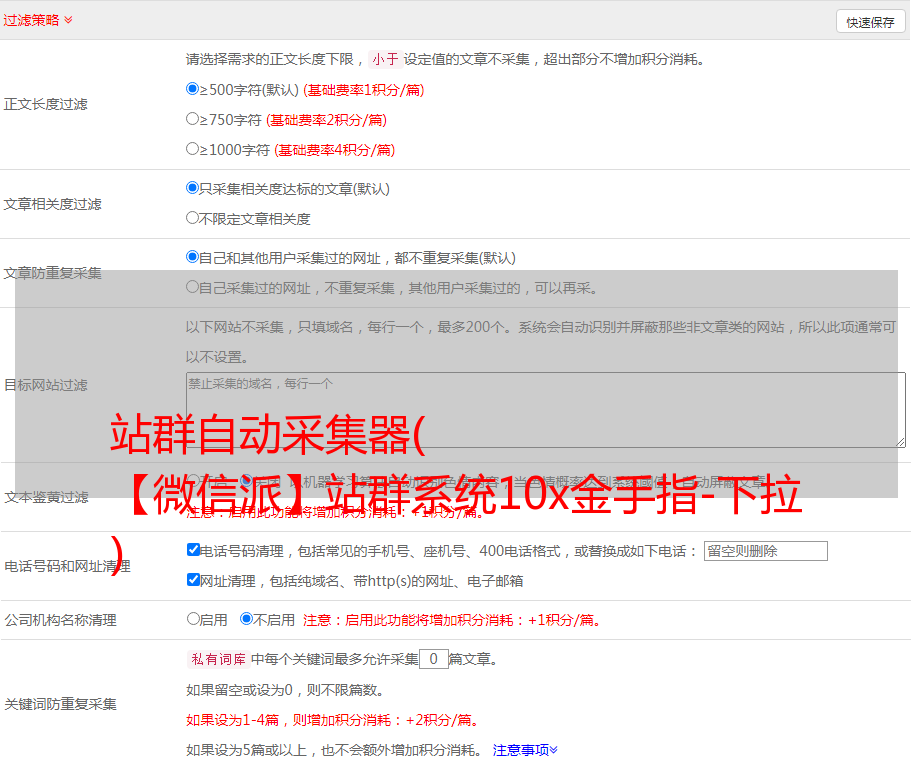Image resolution: width=912 pixels, height=768 pixels.
Task: Select 不启用 for 公司机构名称清理
Action: coord(247,619)
